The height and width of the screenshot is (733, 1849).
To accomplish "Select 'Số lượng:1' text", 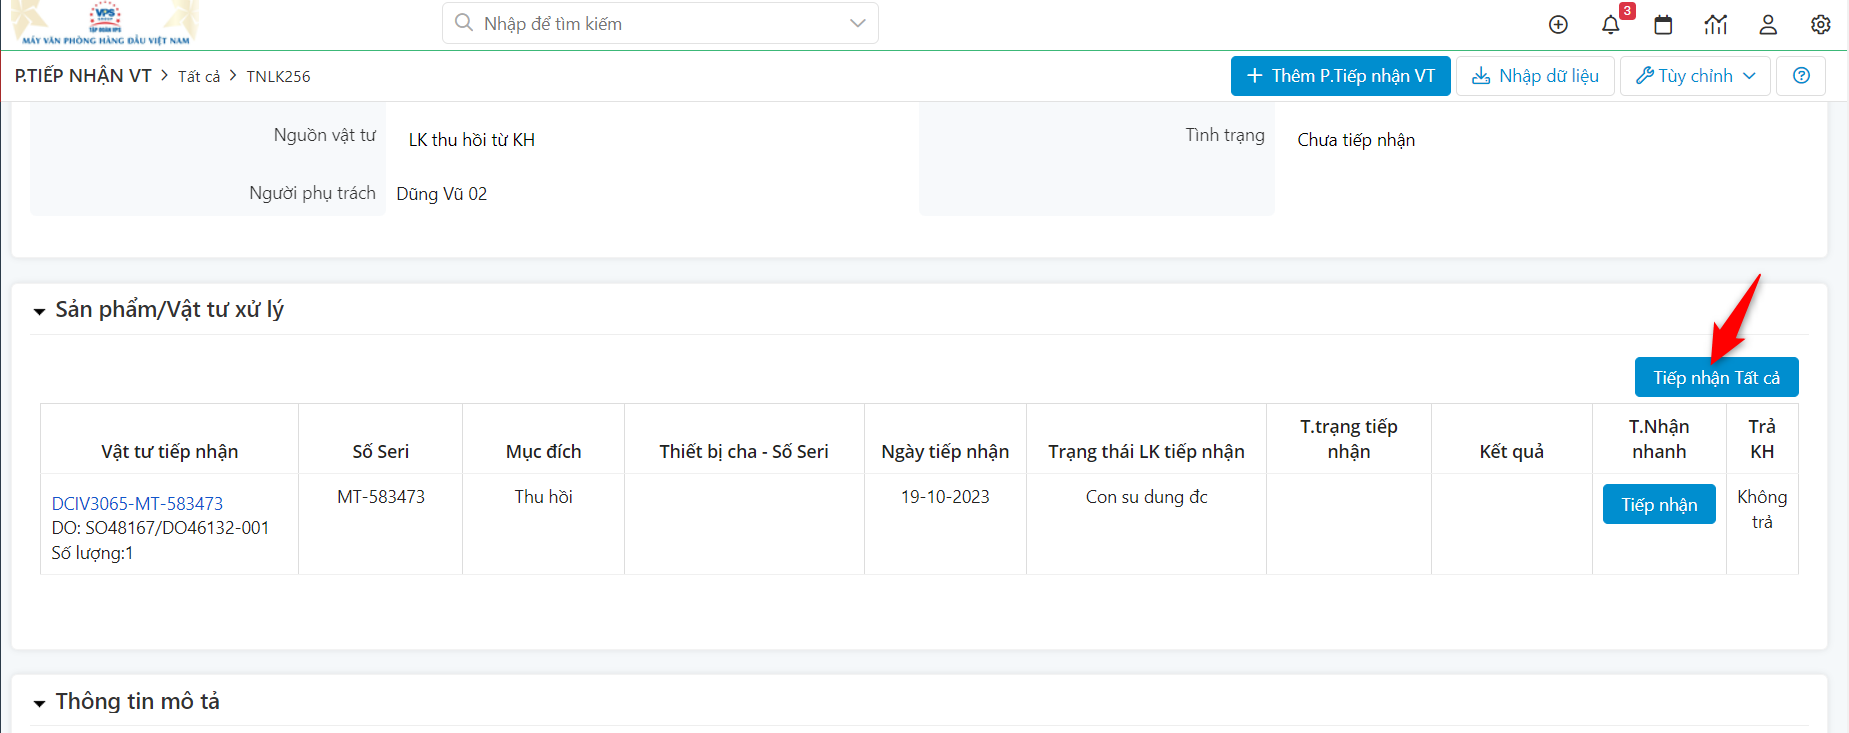I will pos(92,553).
